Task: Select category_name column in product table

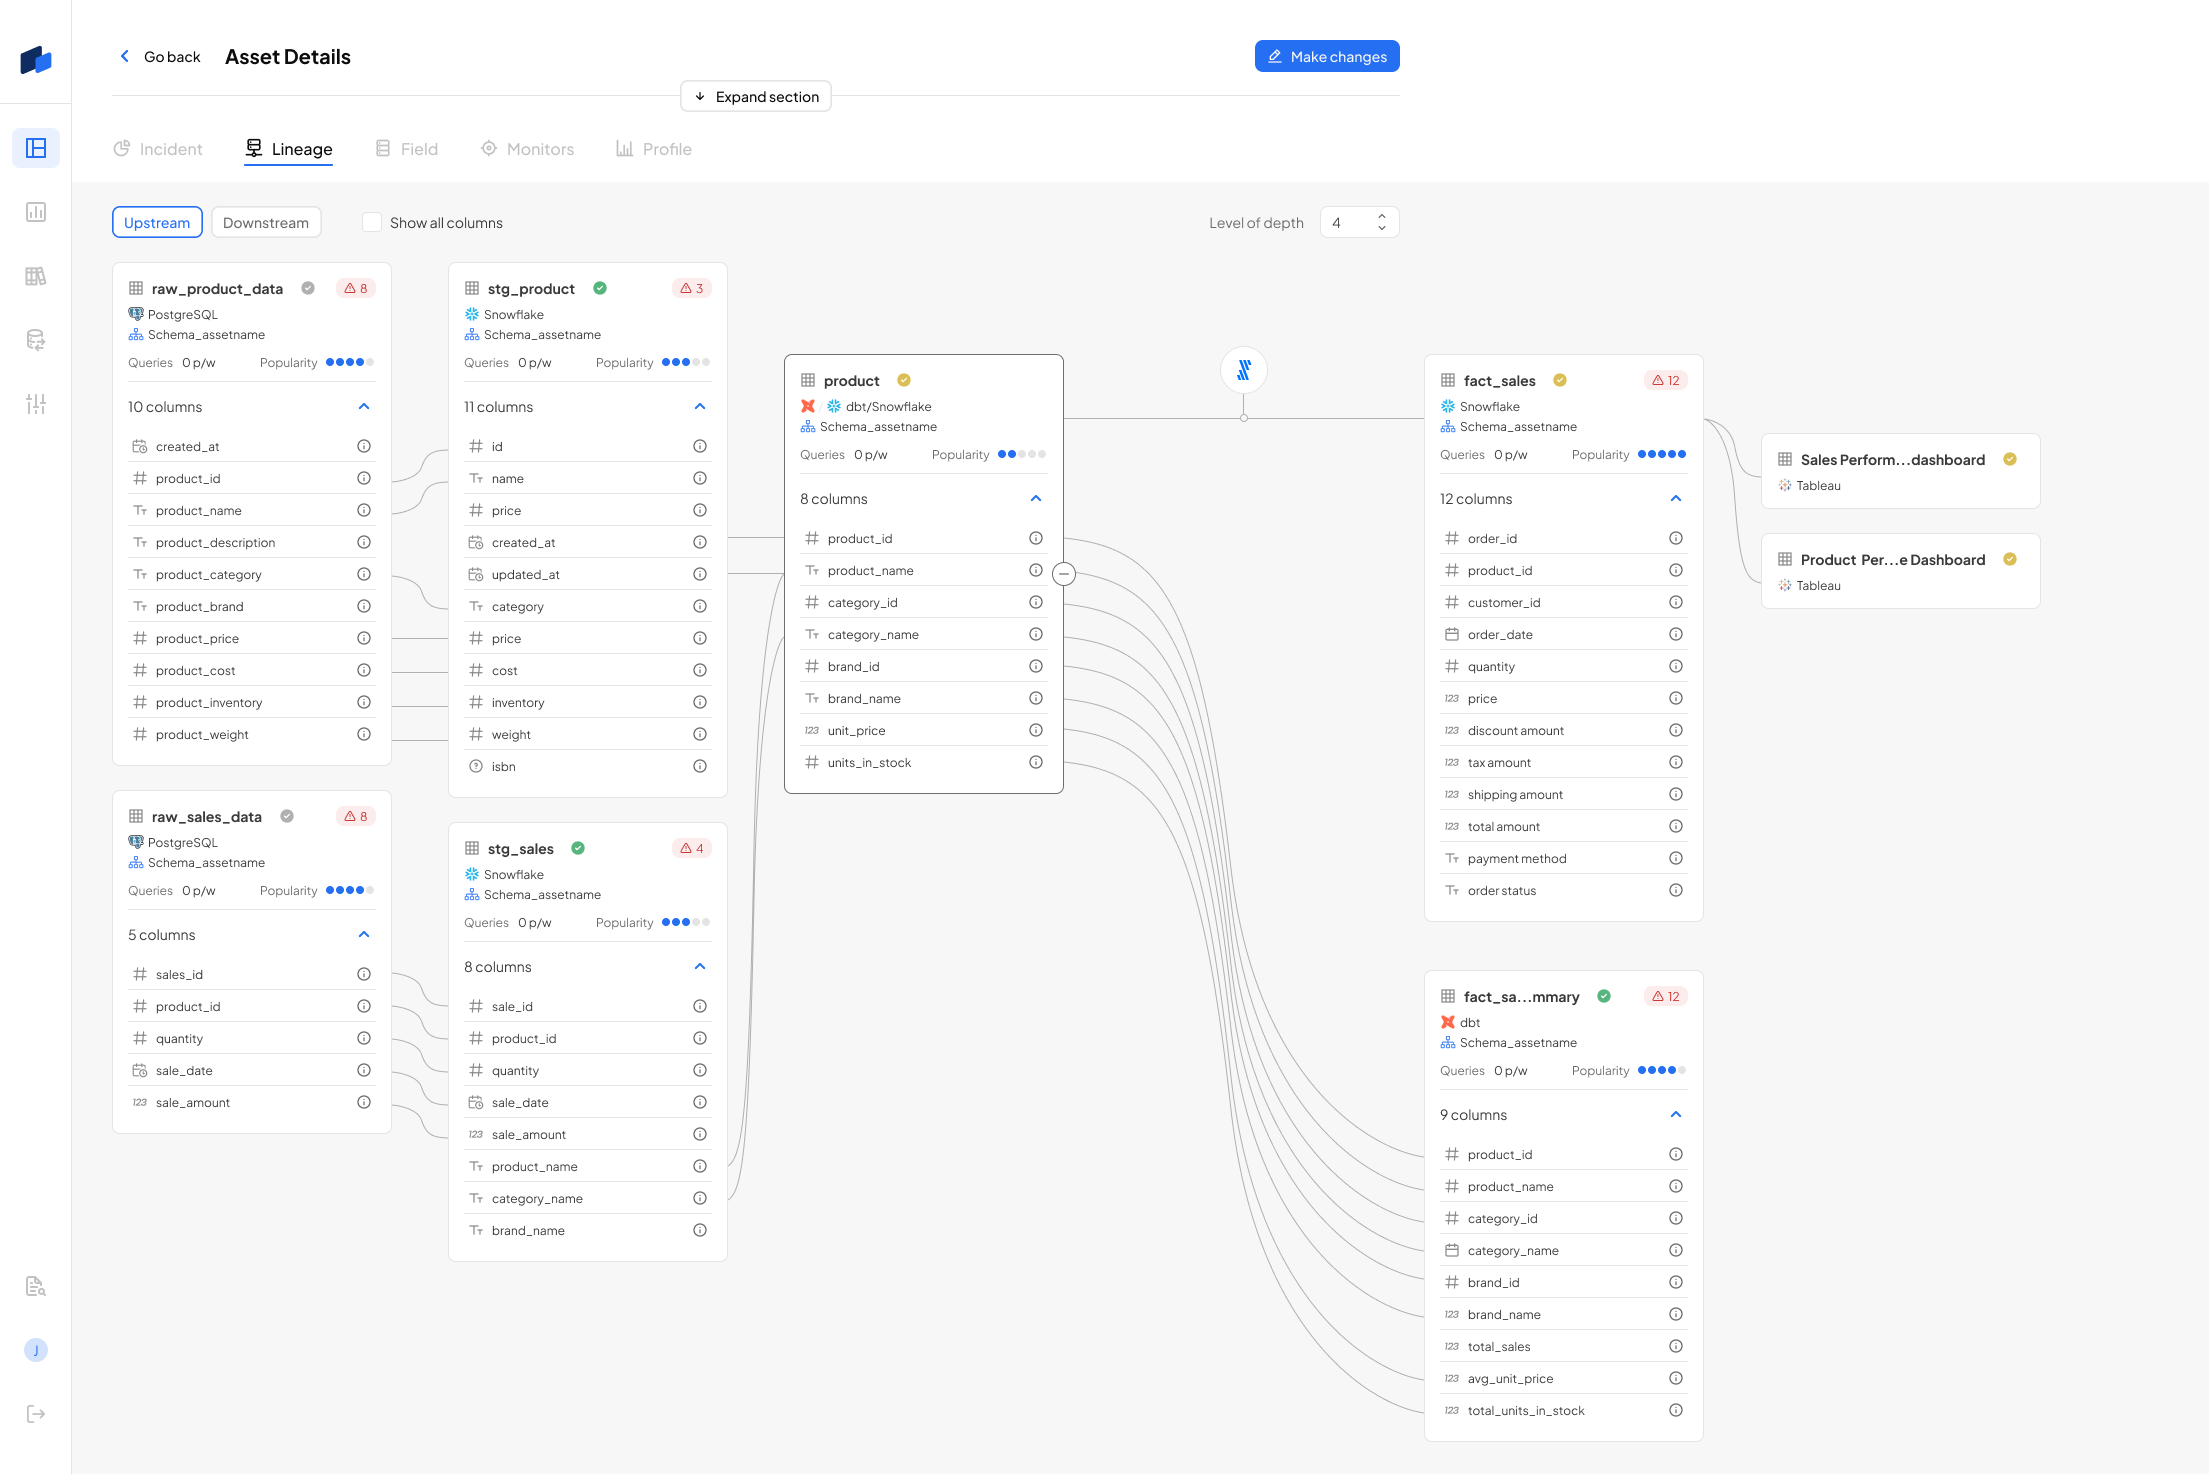Action: click(x=924, y=634)
